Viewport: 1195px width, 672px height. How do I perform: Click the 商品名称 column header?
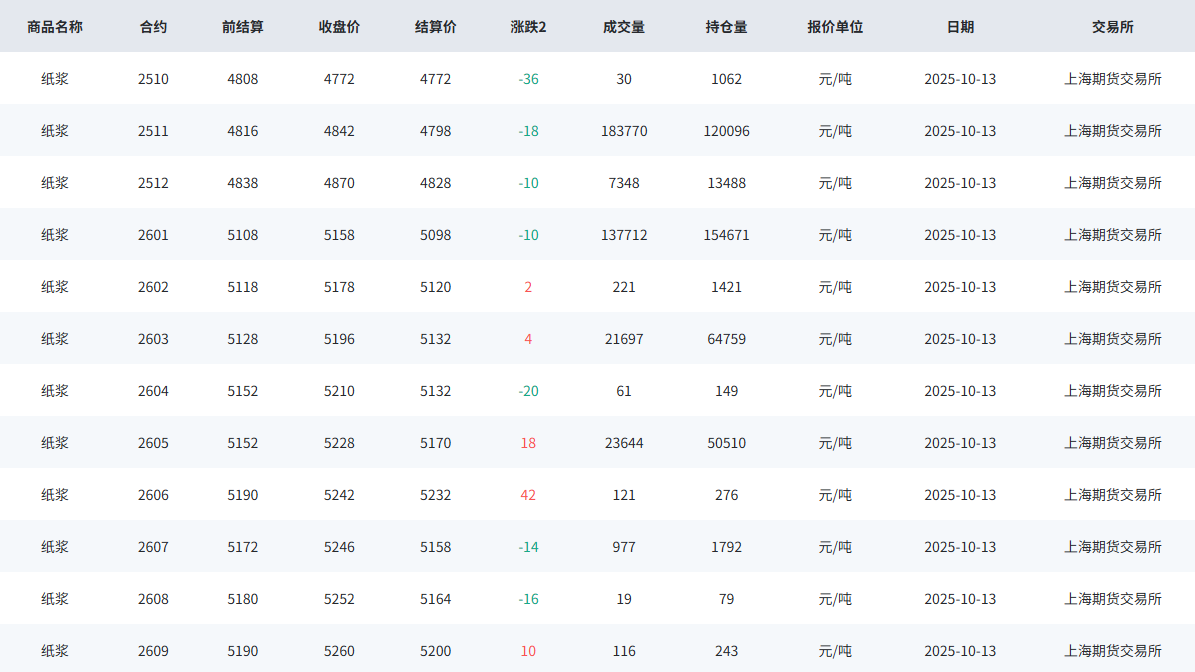pyautogui.click(x=55, y=27)
